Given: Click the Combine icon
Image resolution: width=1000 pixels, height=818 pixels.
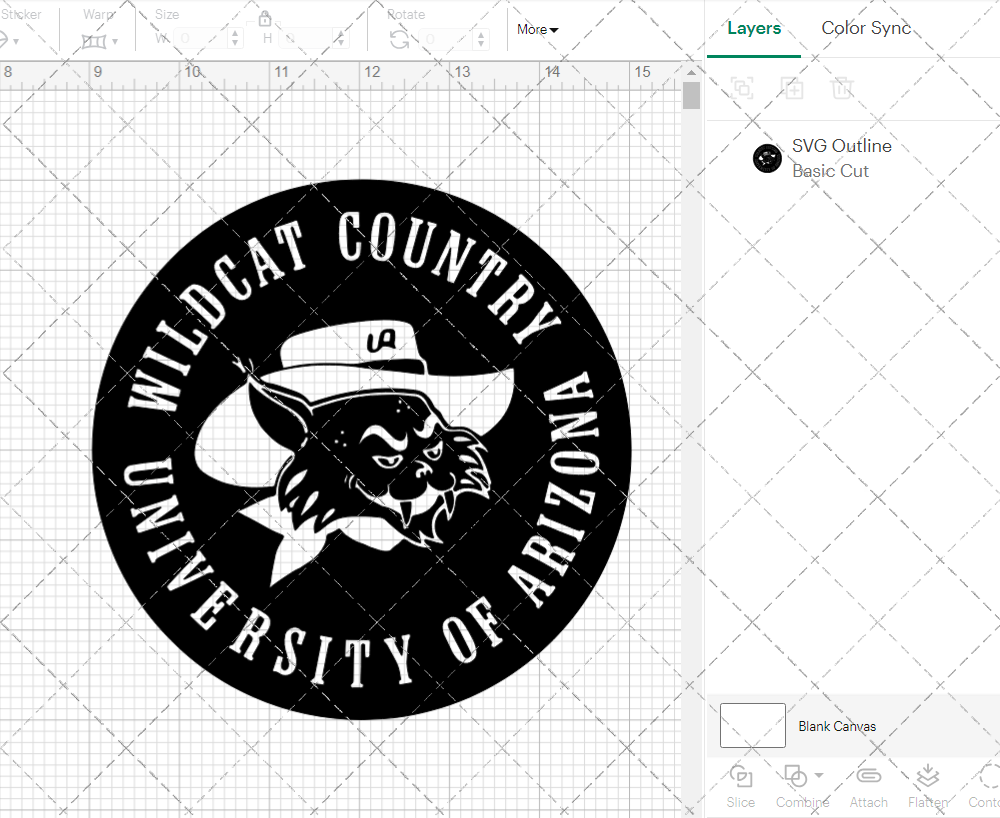Looking at the screenshot, I should point(796,776).
